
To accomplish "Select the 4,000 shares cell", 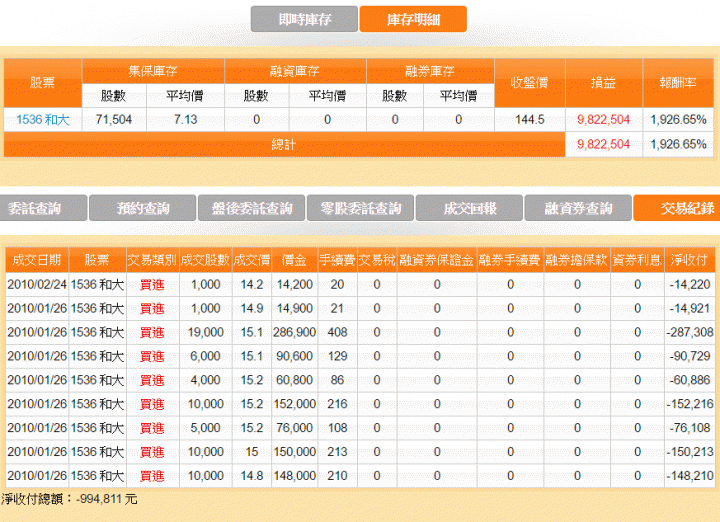I will (205, 380).
